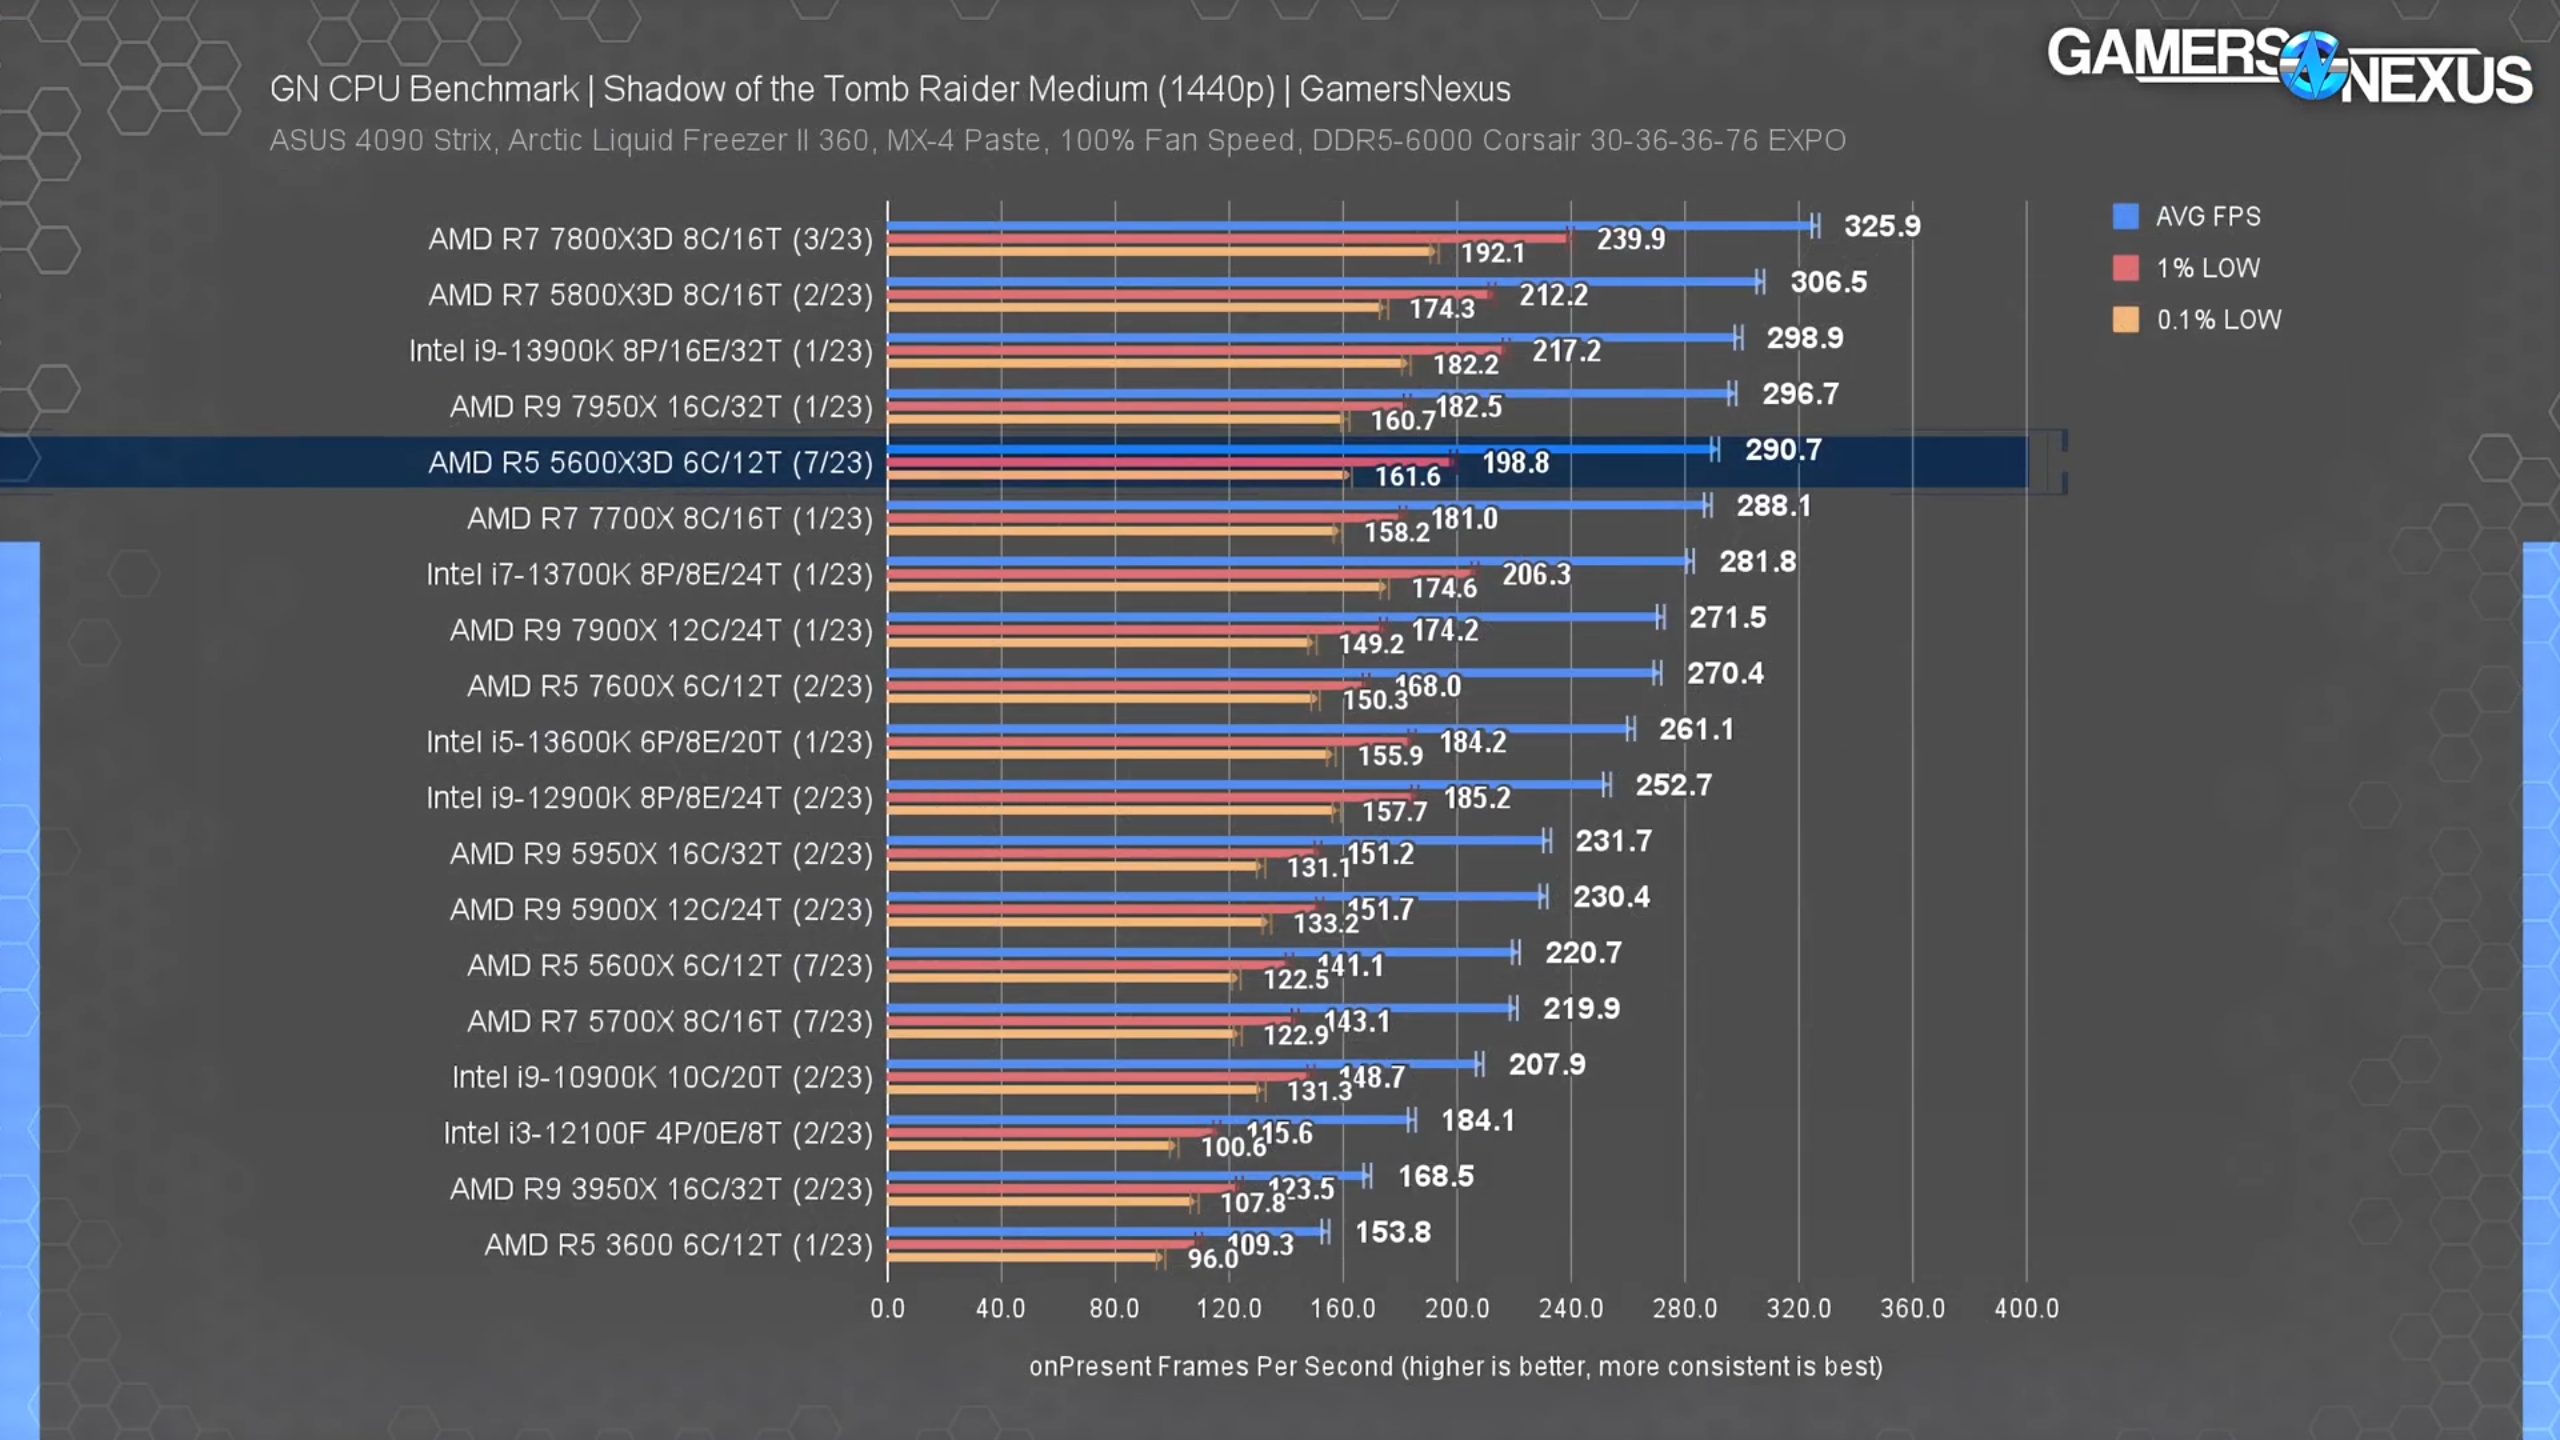2560x1440 pixels.
Task: Click the AVG FPS blue legend swatch
Action: (2125, 216)
